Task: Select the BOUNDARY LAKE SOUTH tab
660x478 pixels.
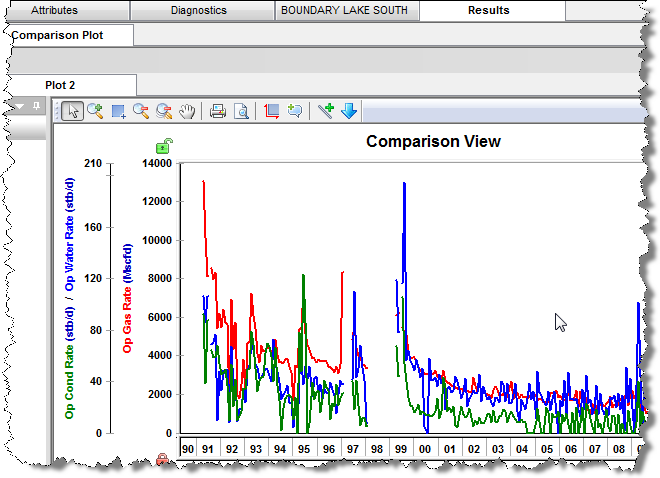Action: click(346, 10)
